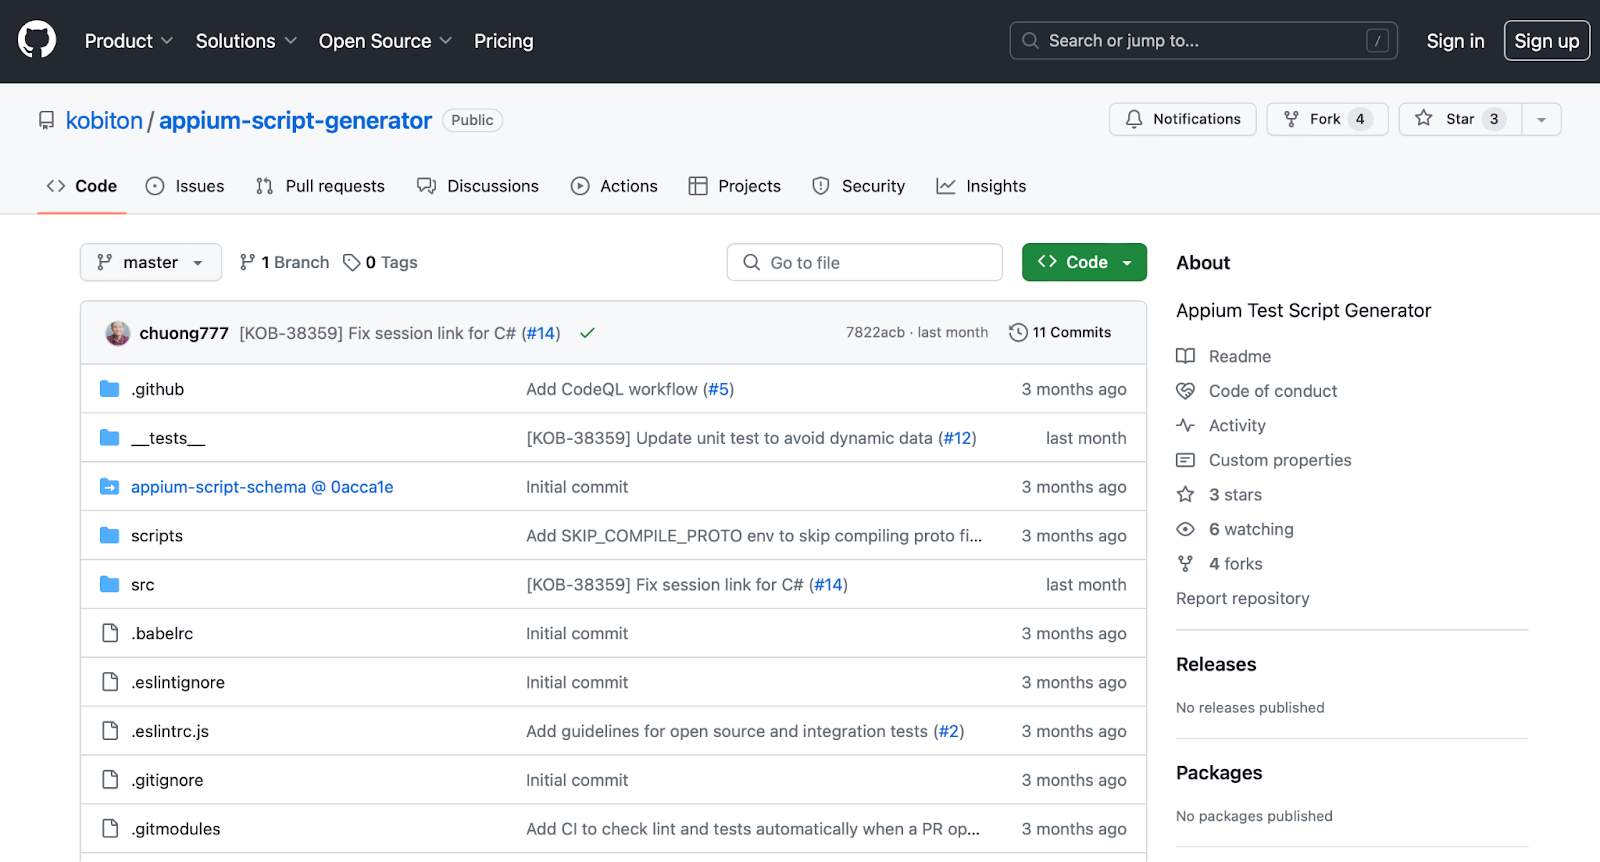Click the chuong777 author name

[184, 333]
